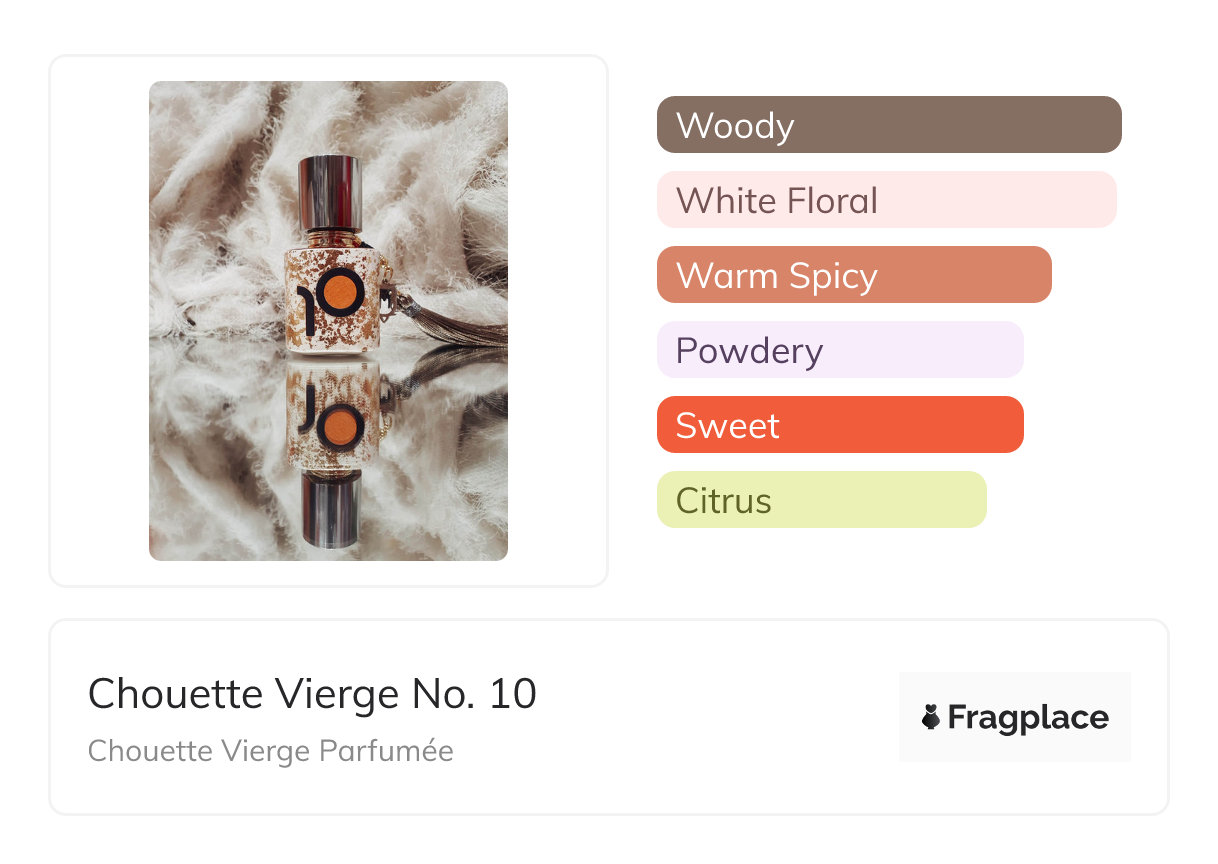Screen dimensions: 1218x864
Task: Pick the yellow-green Citrus accord bar
Action: pyautogui.click(x=821, y=500)
